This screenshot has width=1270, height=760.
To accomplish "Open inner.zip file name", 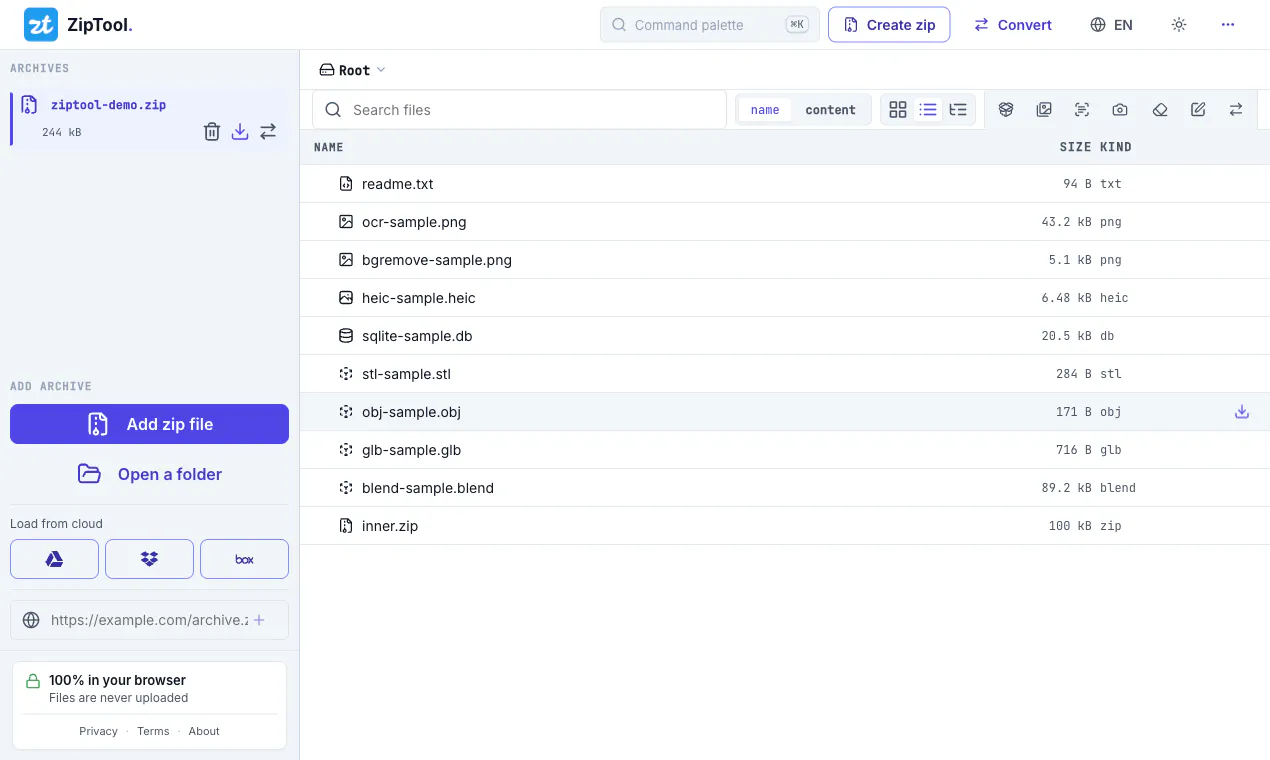I will pyautogui.click(x=390, y=526).
